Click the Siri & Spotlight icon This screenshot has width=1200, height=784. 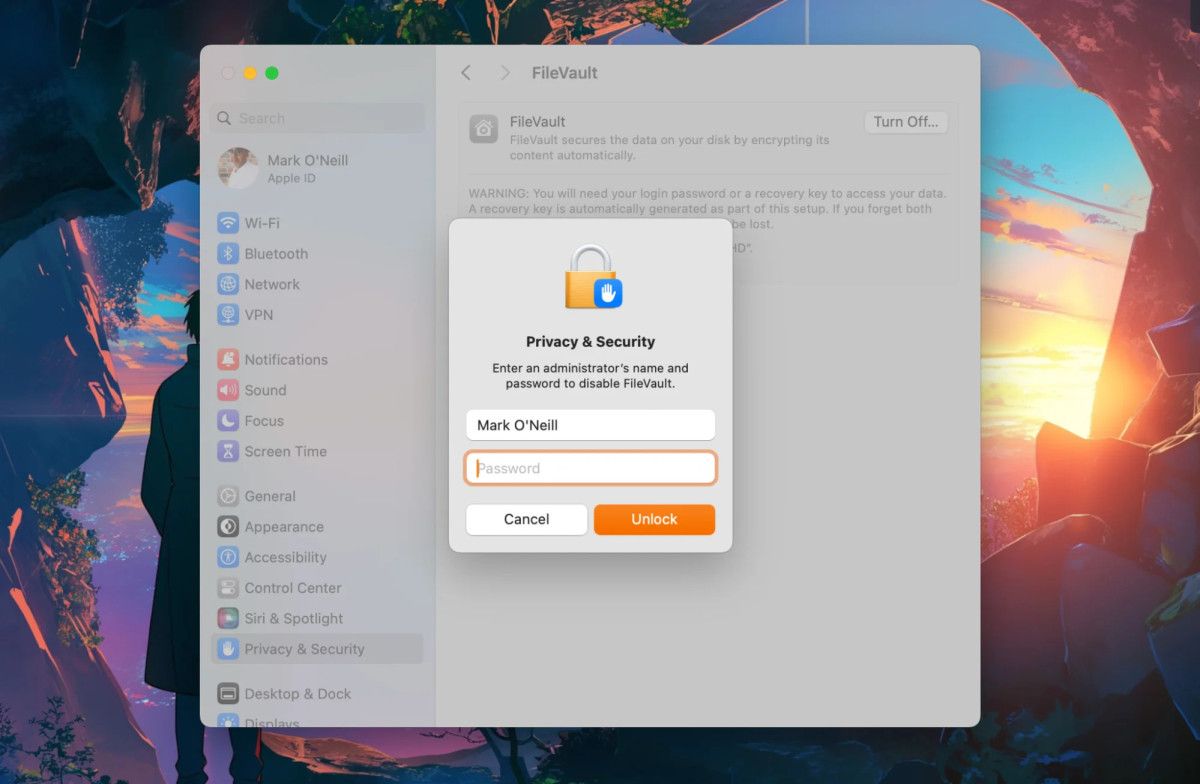click(x=228, y=619)
